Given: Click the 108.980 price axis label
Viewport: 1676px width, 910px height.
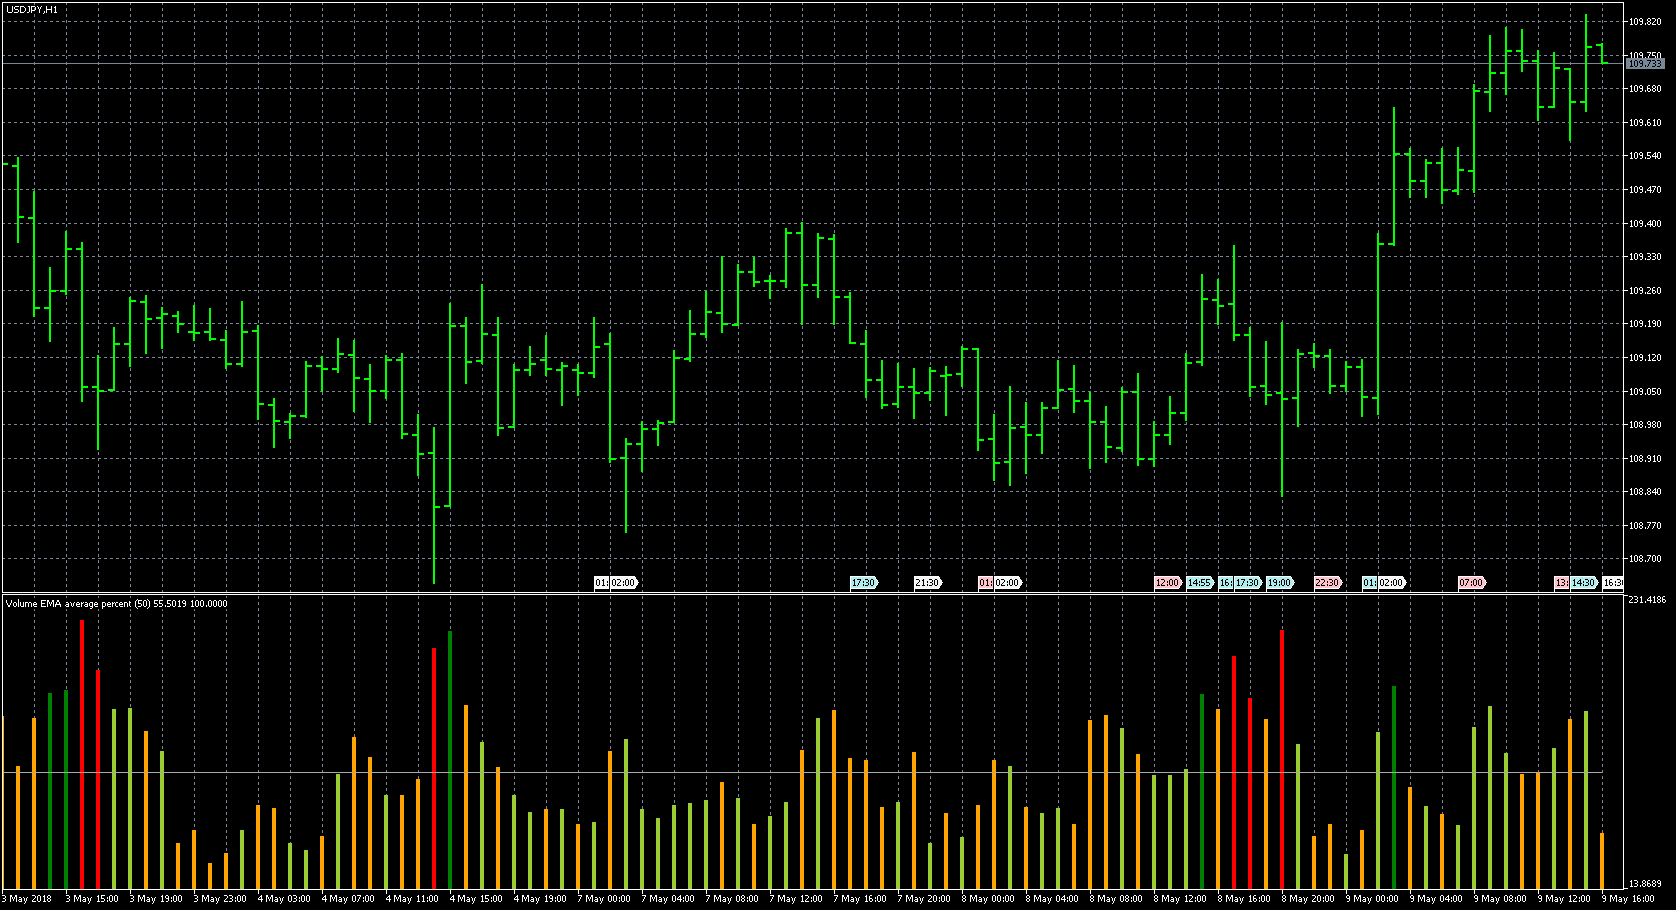Looking at the screenshot, I should (1645, 425).
